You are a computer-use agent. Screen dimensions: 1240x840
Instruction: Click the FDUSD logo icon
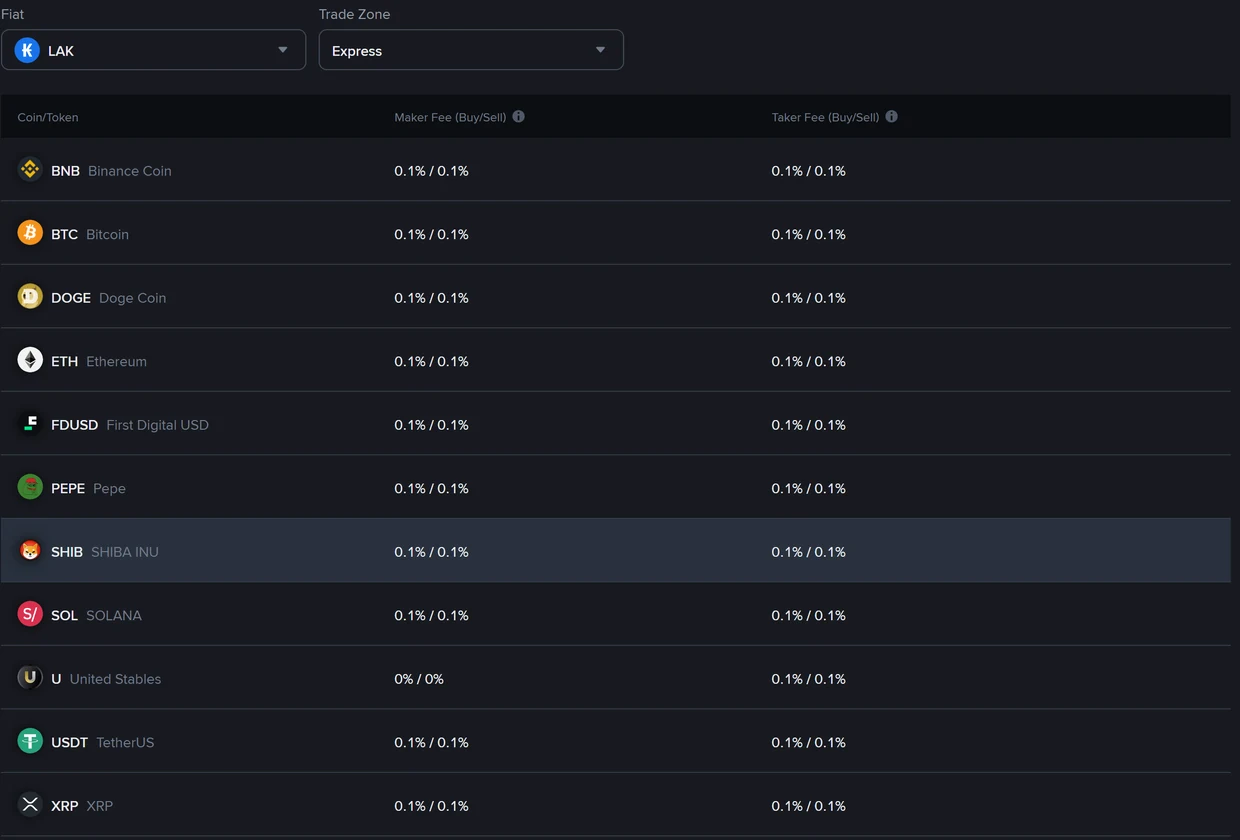[30, 424]
